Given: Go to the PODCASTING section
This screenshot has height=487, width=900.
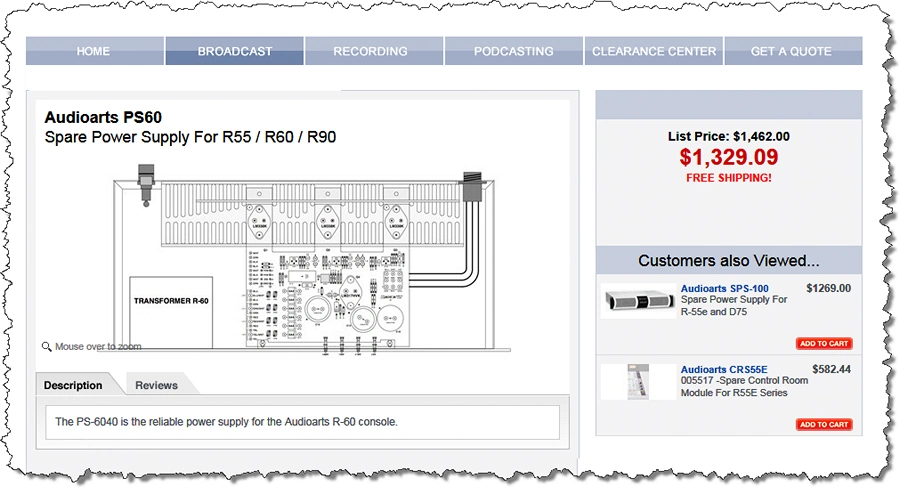Looking at the screenshot, I should click(514, 51).
